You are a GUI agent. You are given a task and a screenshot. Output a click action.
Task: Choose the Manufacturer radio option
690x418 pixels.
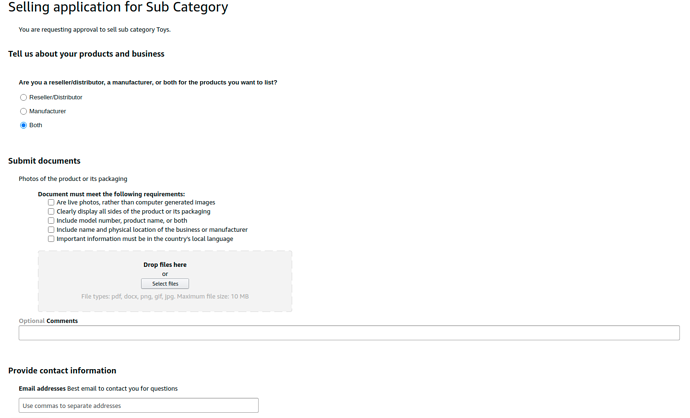pyautogui.click(x=24, y=111)
